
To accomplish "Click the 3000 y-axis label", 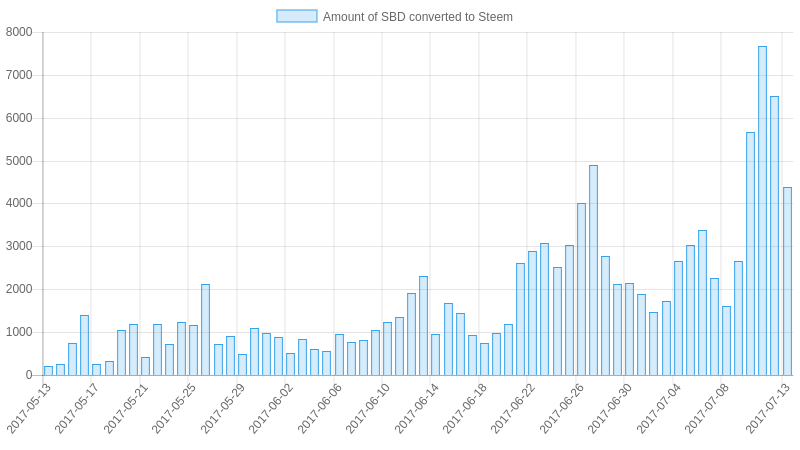I will 19,246.
